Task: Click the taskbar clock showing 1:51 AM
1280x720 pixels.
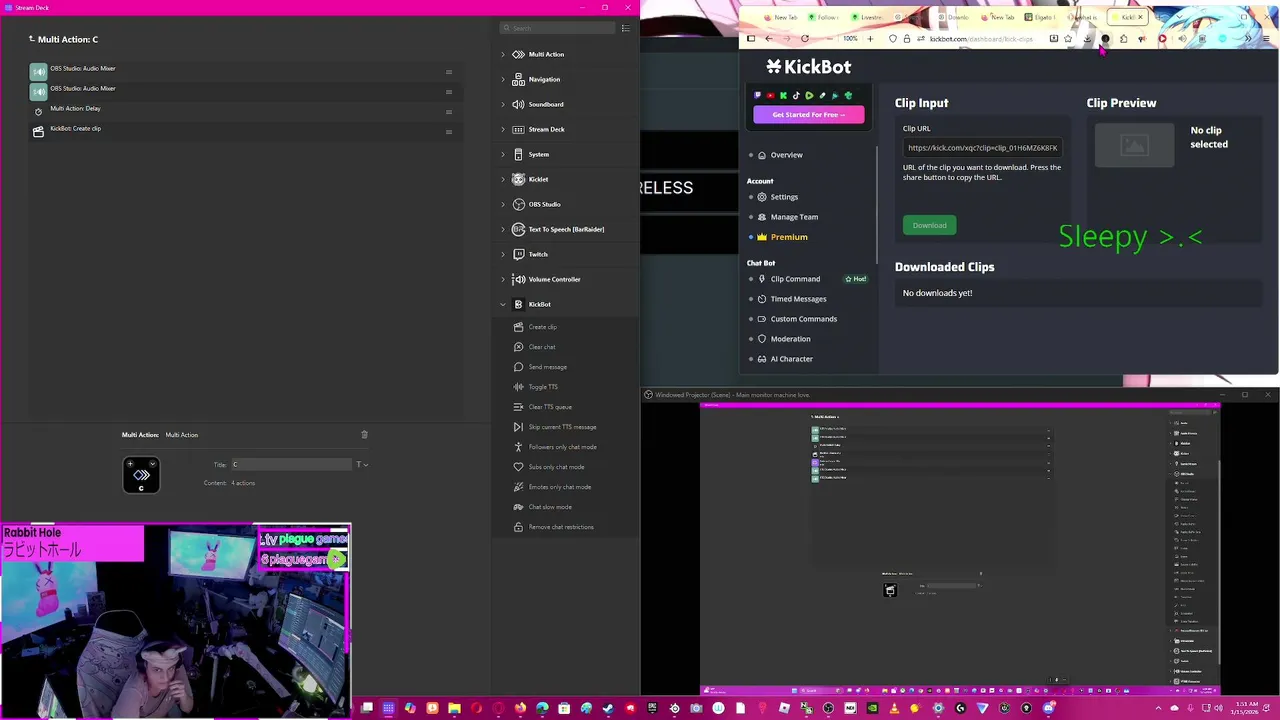Action: (1247, 708)
